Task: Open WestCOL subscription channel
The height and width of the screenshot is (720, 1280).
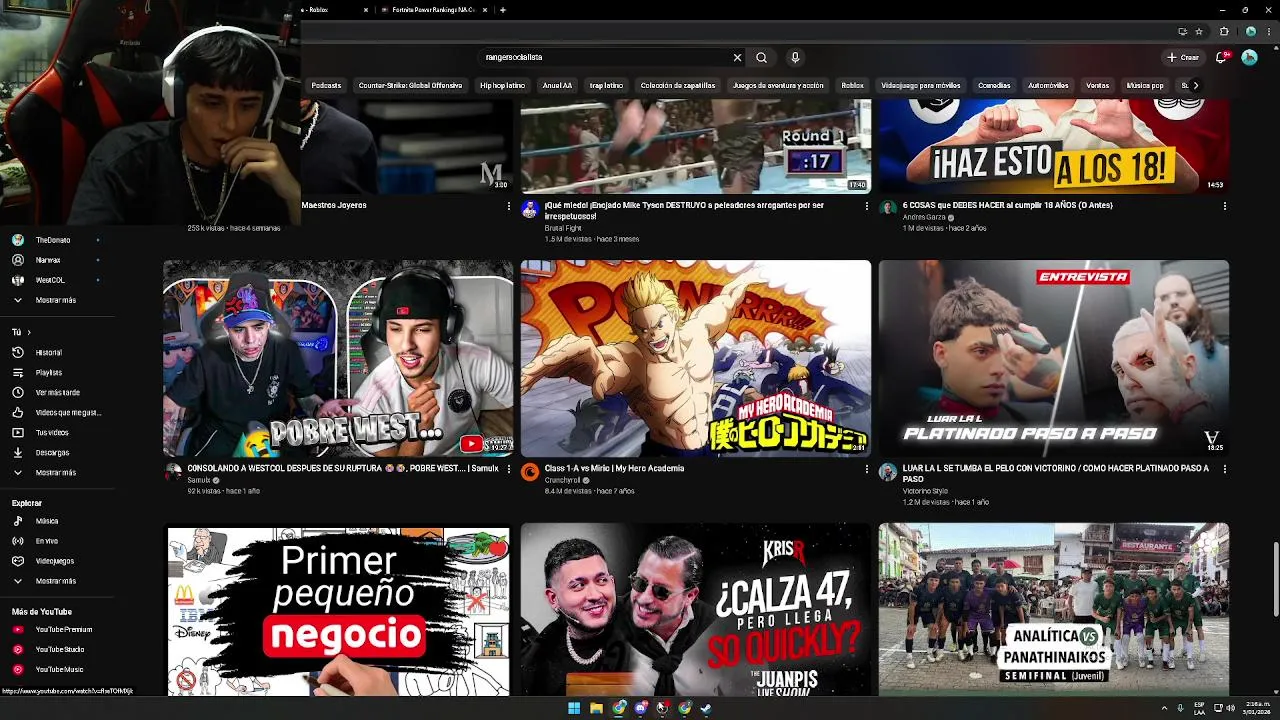Action: 50,280
